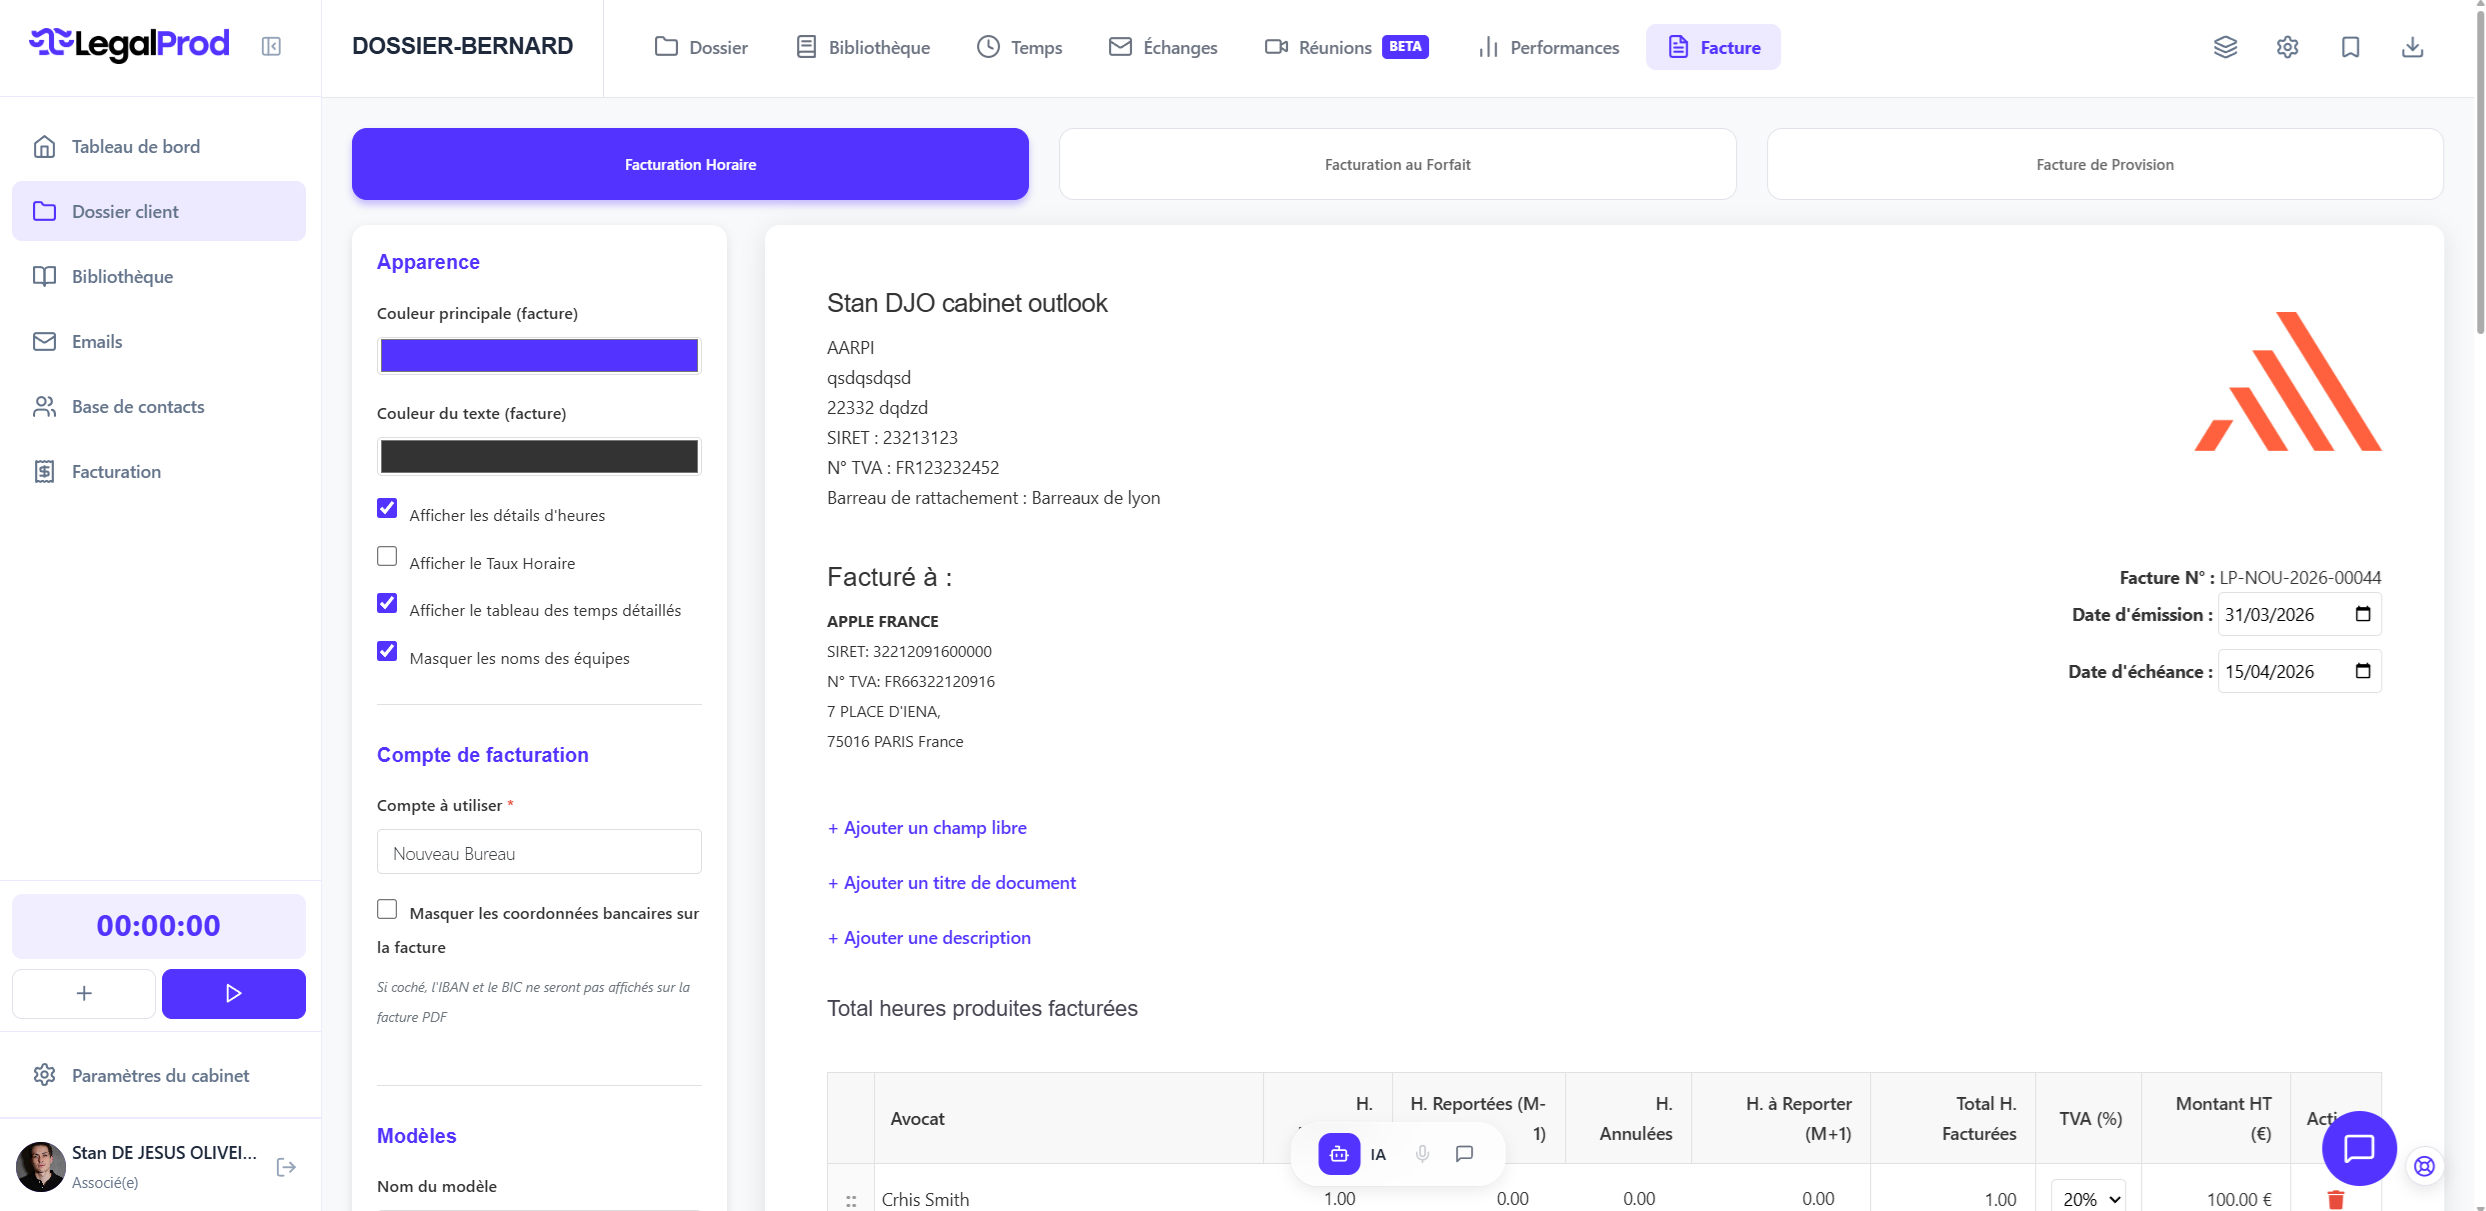Uncheck Afficher les détails d'heures
Image resolution: width=2486 pixels, height=1211 pixels.
387,508
